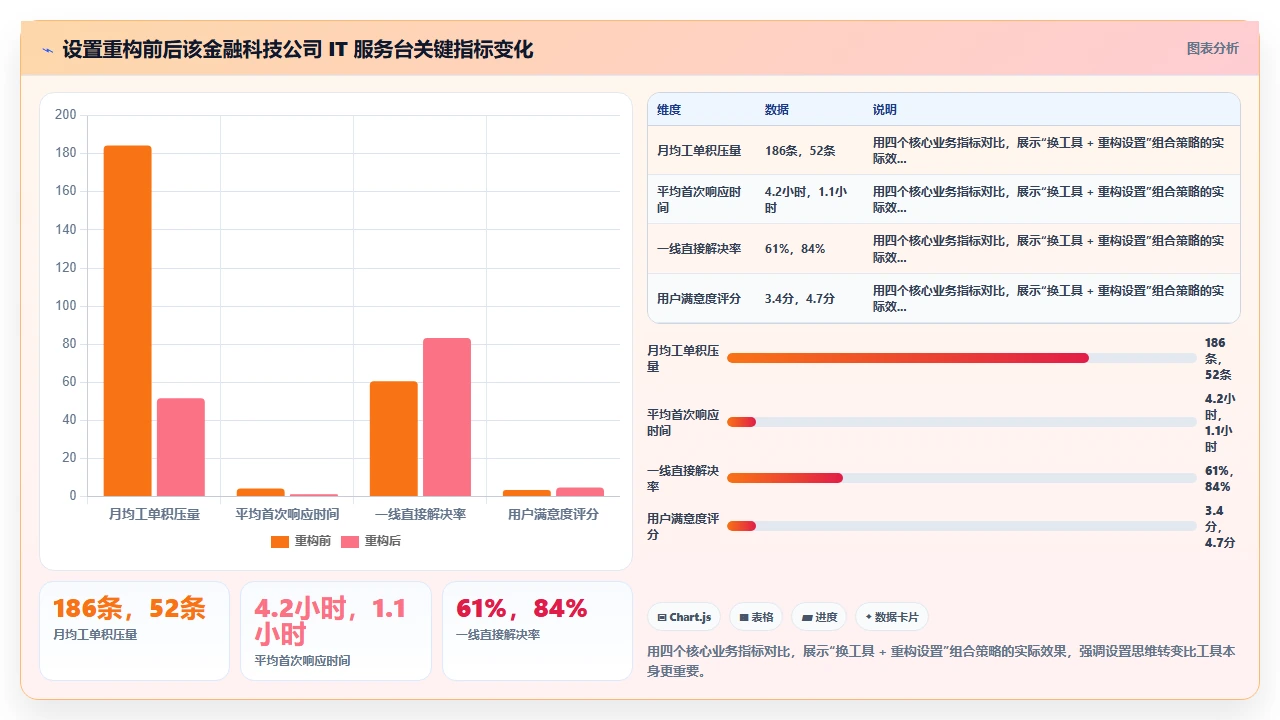The image size is (1280, 720).
Task: Click the 一线直接解决率 progress bar
Action: click(x=961, y=478)
